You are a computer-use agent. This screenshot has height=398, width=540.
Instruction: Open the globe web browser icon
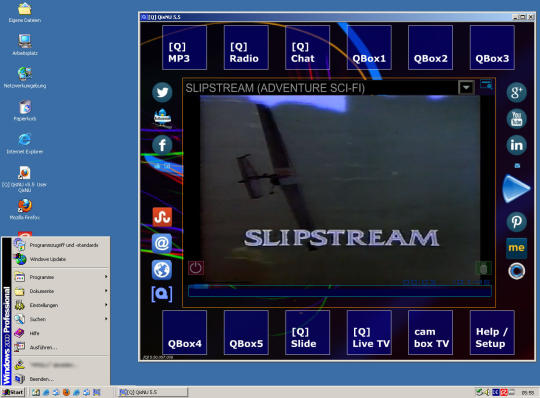coord(162,270)
